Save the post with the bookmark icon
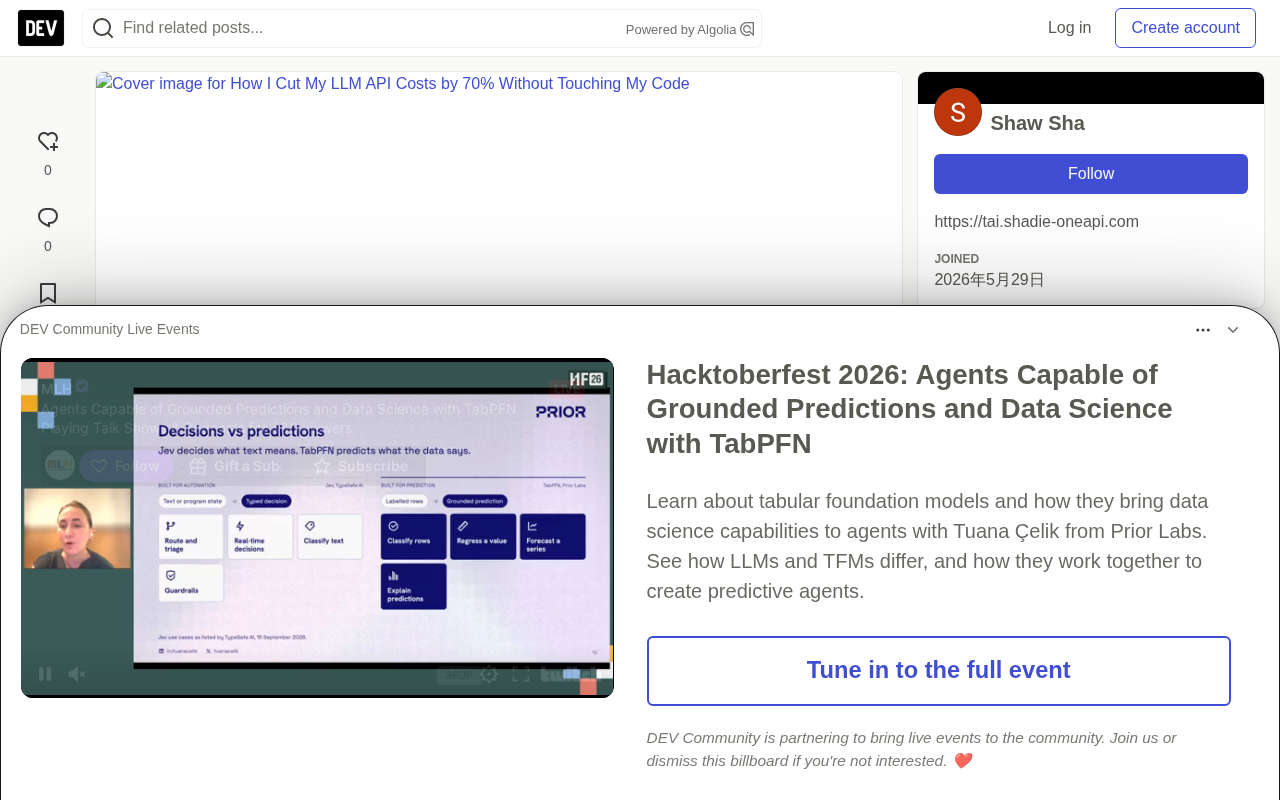Screen dimensions: 1280x800 [x=48, y=293]
